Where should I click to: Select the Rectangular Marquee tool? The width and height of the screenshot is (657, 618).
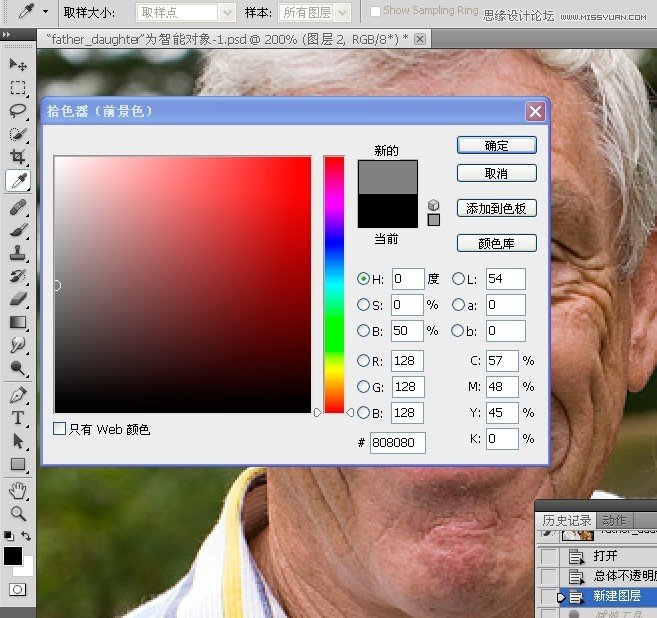coord(18,88)
